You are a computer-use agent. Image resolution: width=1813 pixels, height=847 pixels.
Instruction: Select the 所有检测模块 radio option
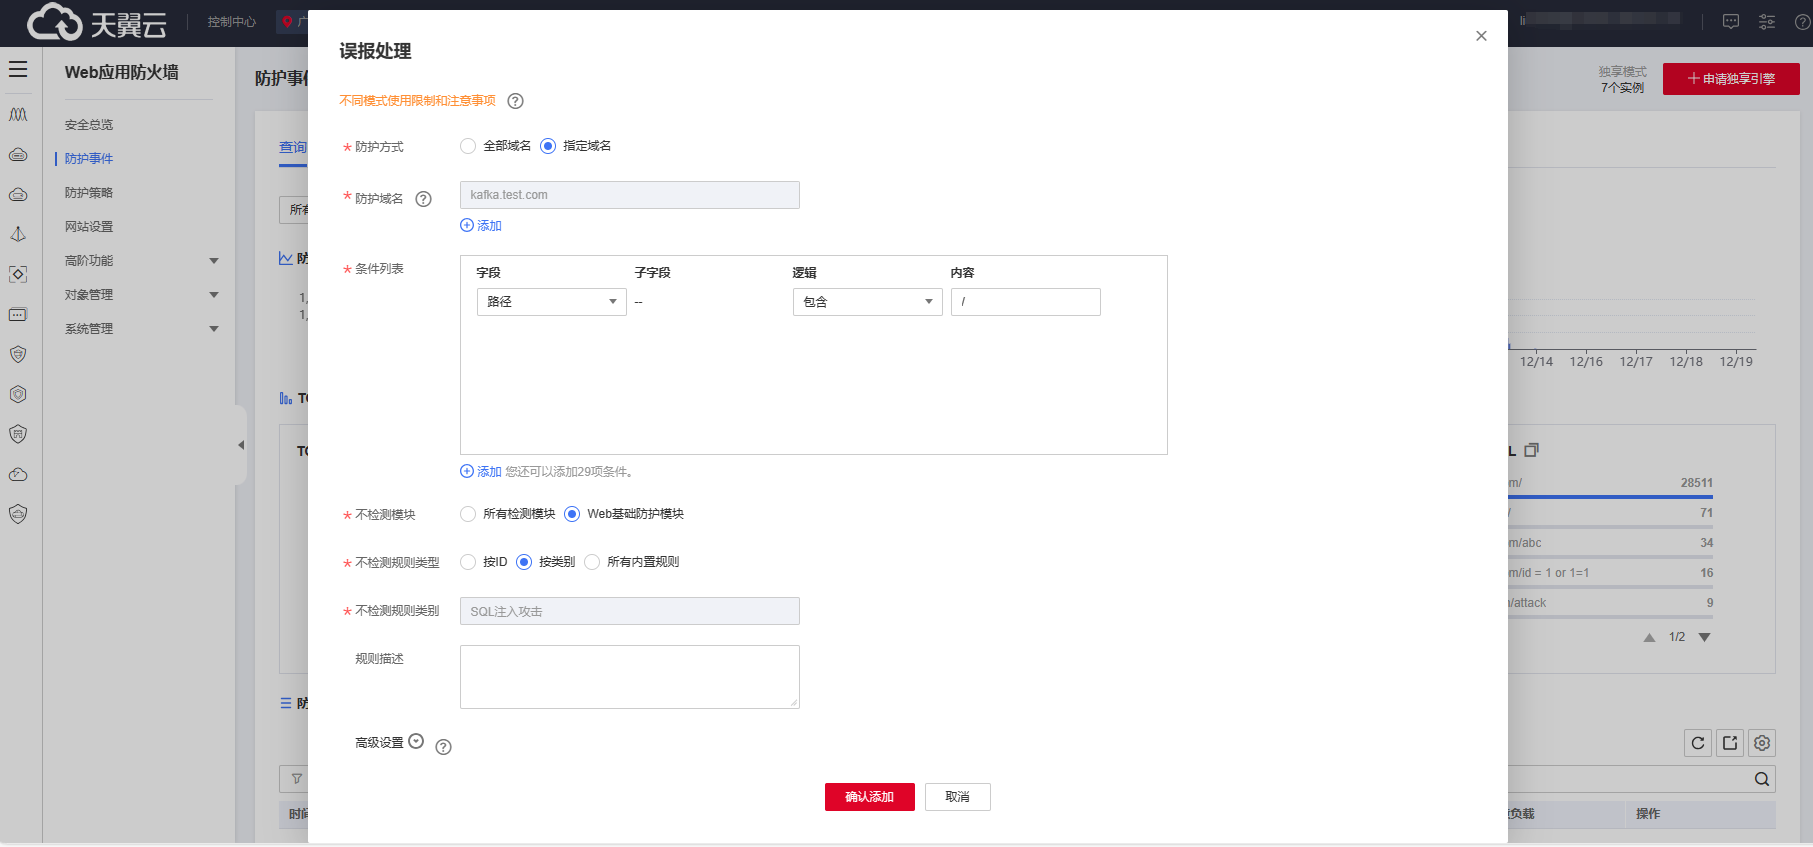pos(468,514)
